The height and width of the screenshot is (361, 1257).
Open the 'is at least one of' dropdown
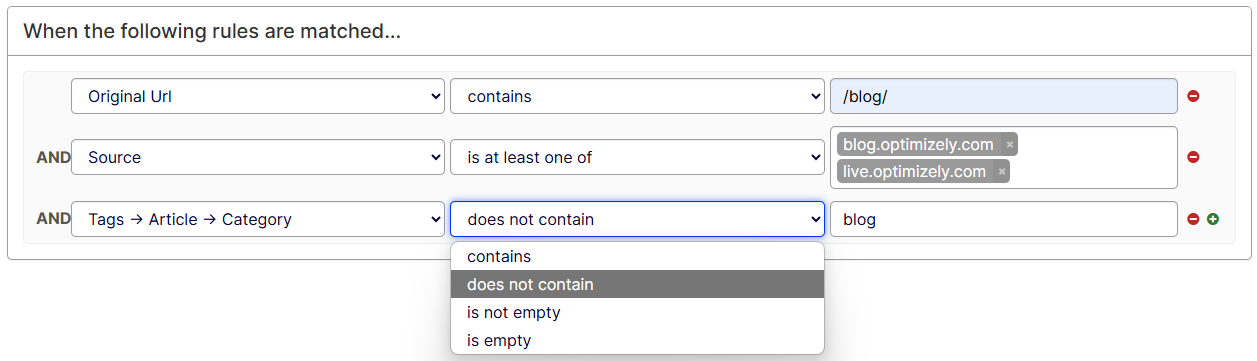click(638, 157)
